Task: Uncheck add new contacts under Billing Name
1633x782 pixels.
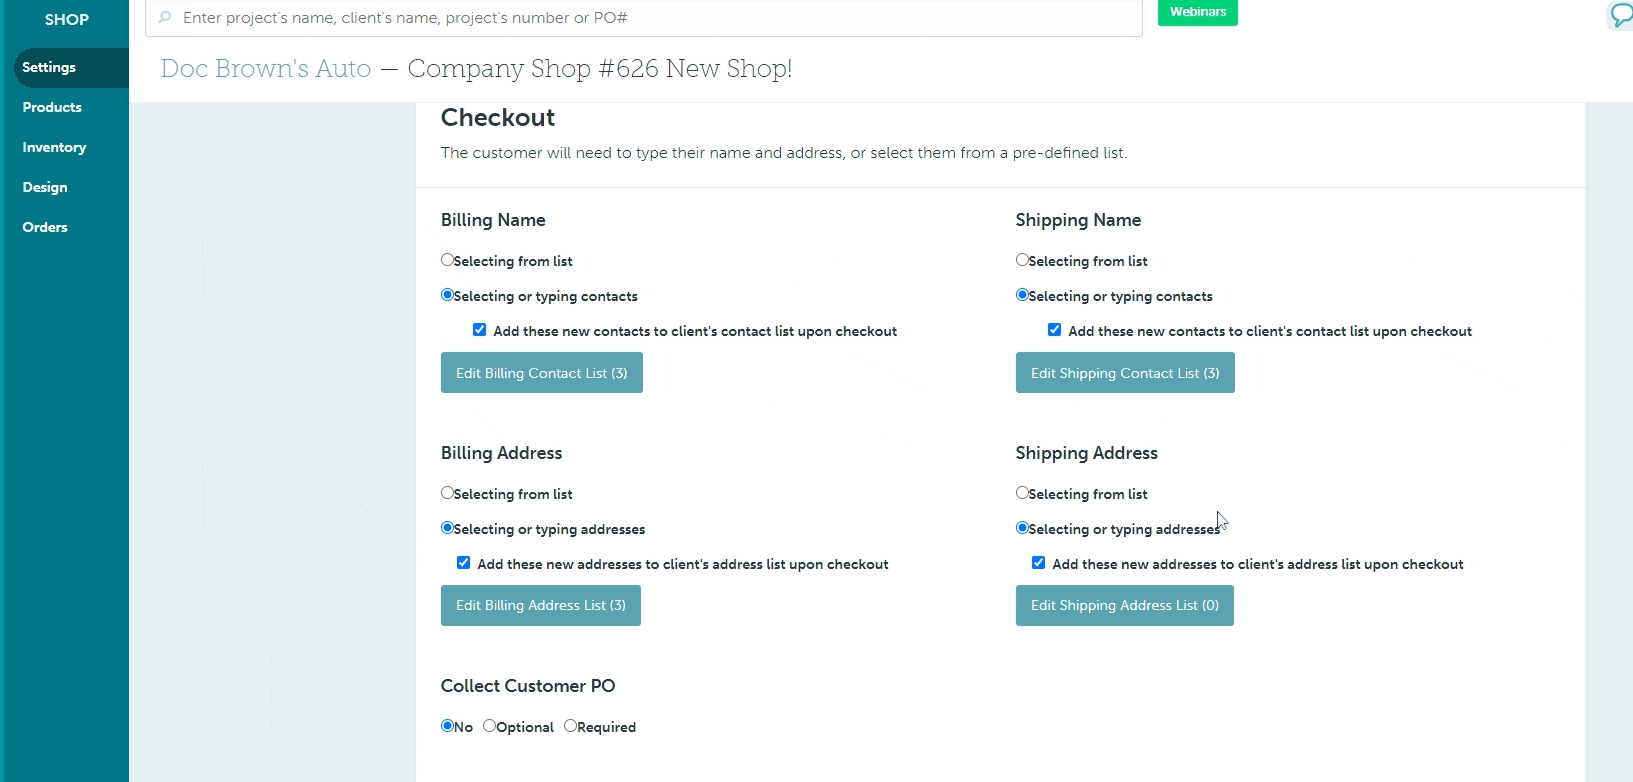Action: pyautogui.click(x=480, y=330)
